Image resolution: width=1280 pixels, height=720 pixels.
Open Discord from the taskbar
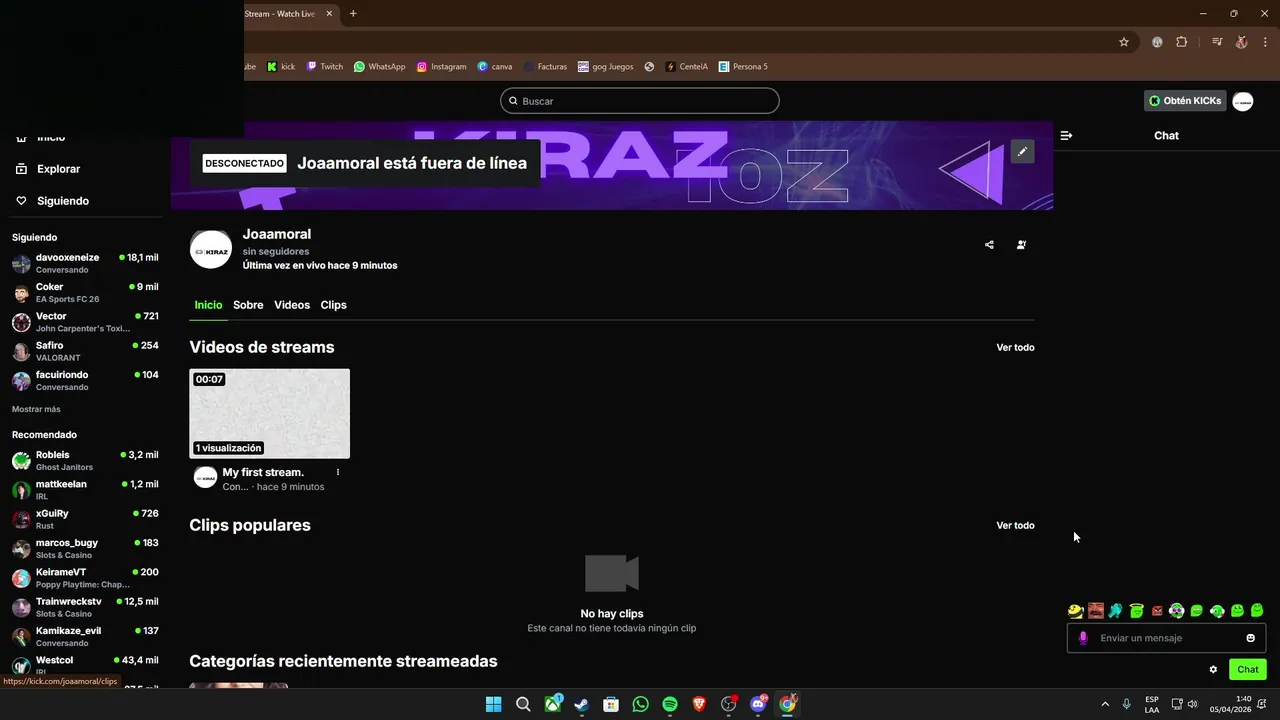[758, 704]
